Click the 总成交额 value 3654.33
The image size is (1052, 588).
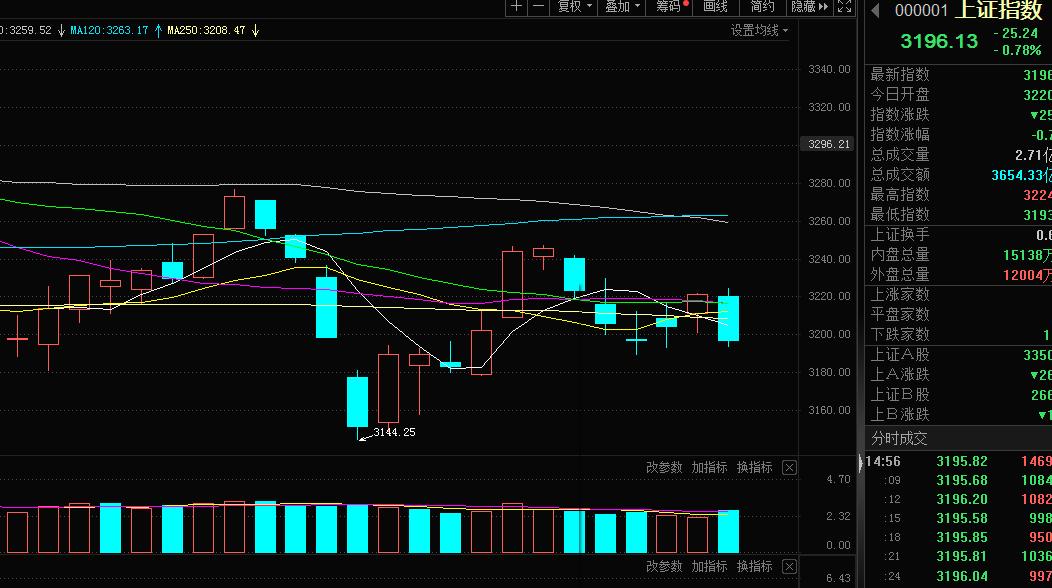pyautogui.click(x=1021, y=175)
